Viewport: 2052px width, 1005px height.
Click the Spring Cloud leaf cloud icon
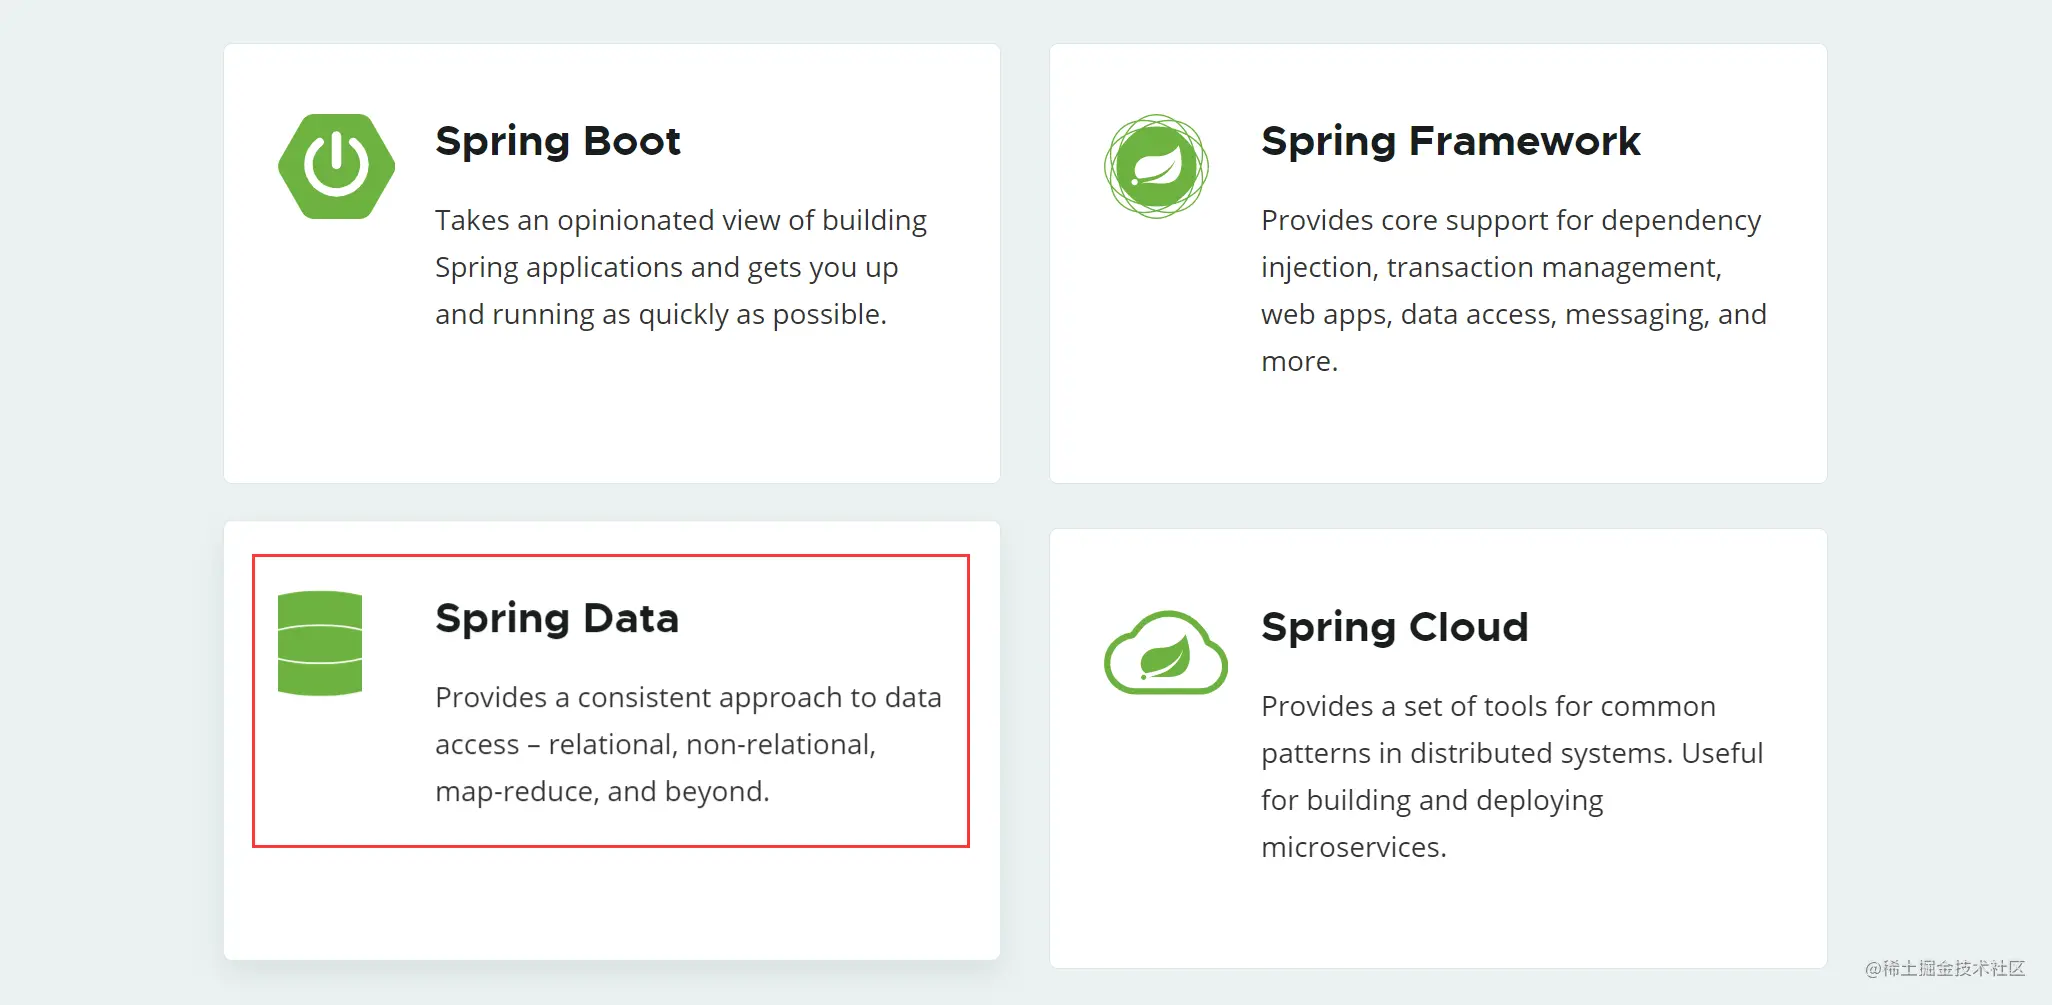(1166, 652)
